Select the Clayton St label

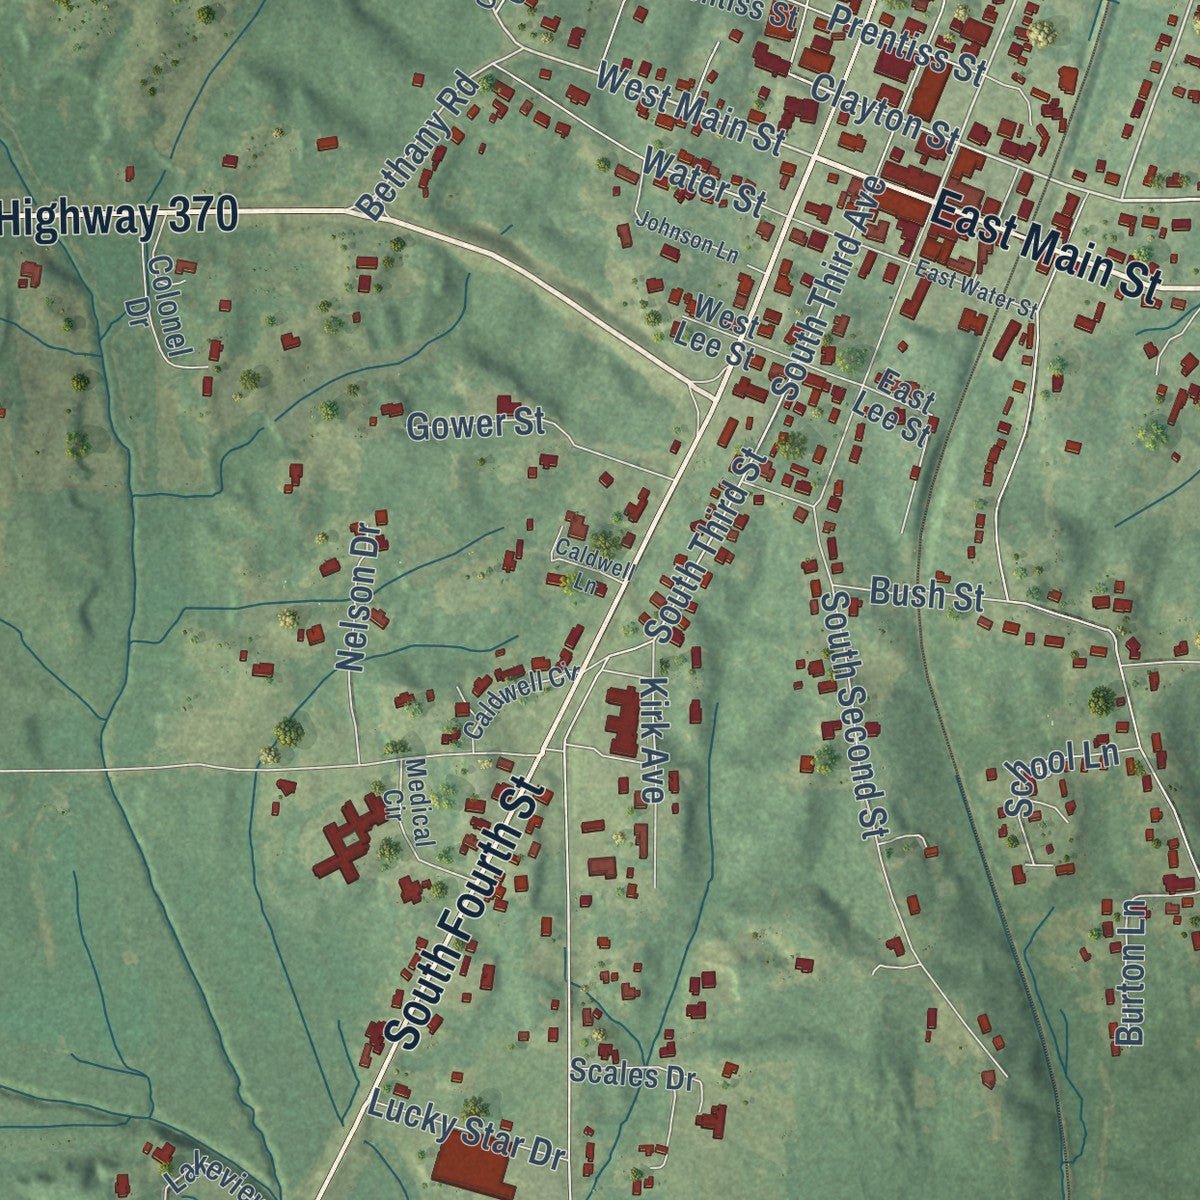(x=886, y=113)
